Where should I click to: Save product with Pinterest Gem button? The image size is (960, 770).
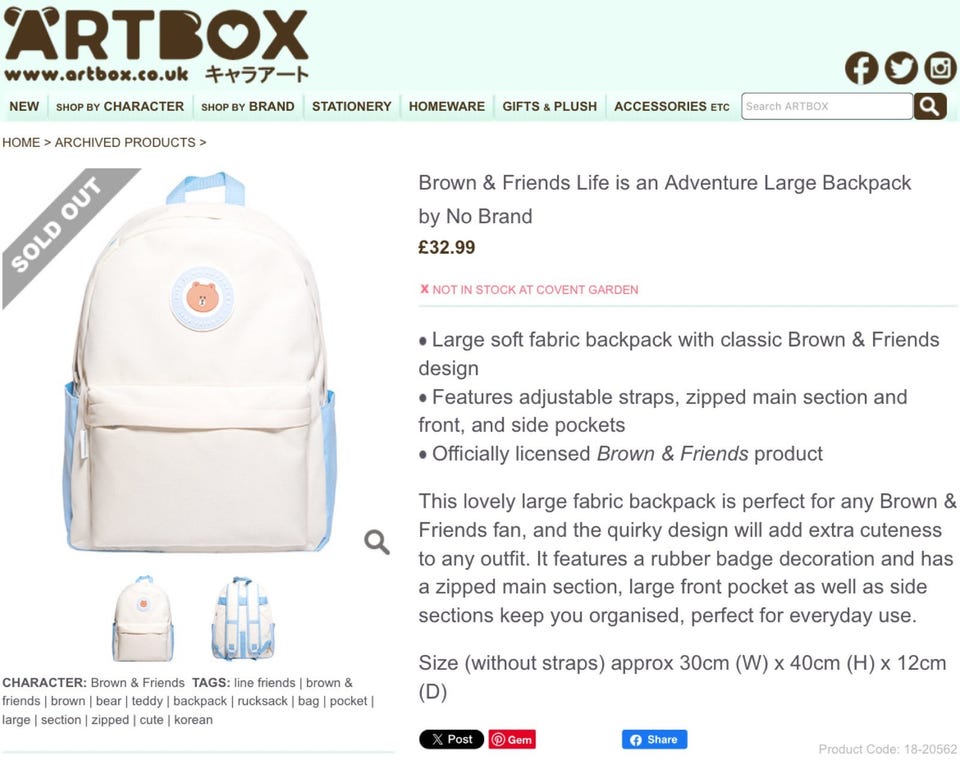(512, 739)
